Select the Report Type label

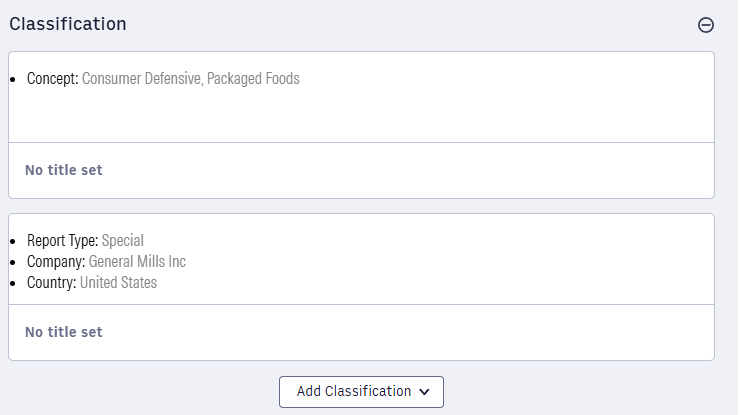pos(62,240)
